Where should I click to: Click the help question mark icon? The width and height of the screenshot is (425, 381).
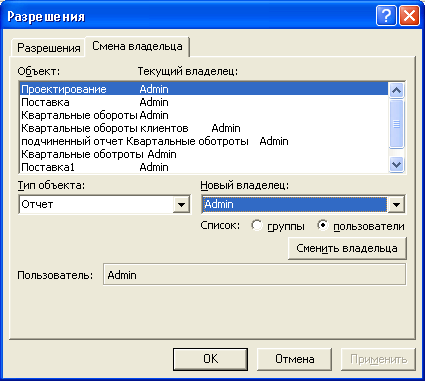click(x=386, y=16)
